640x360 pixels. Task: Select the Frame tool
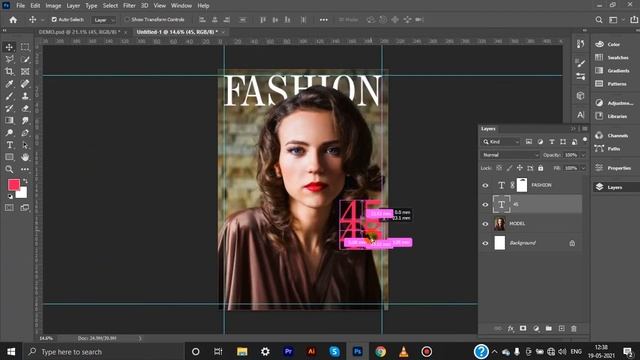tap(25, 71)
